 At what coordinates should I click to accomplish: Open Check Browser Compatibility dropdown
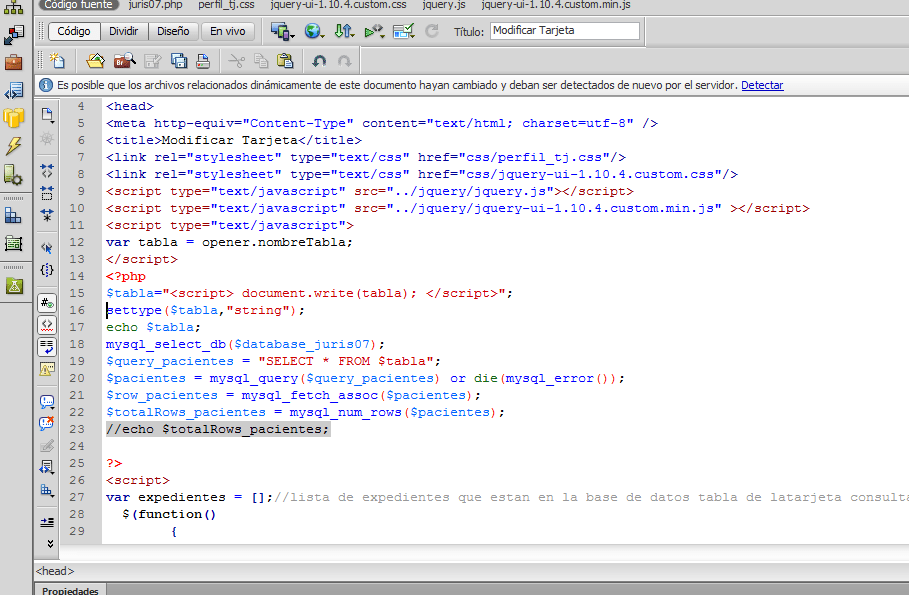coord(403,31)
